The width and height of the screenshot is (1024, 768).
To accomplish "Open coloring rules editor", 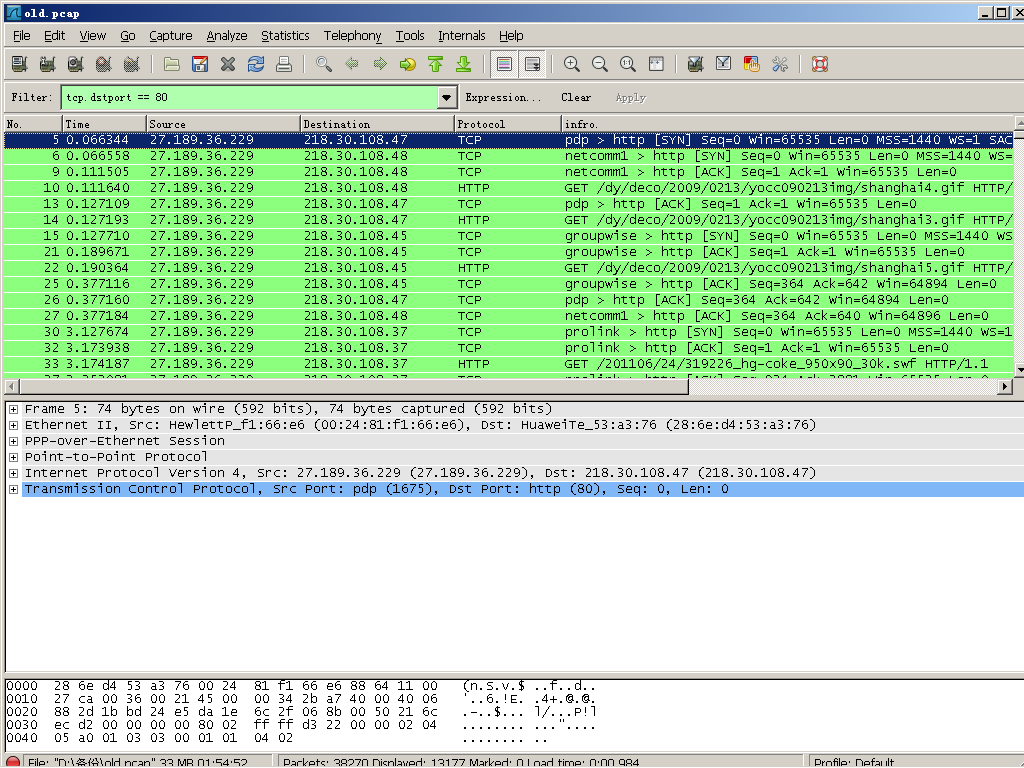I will click(752, 64).
